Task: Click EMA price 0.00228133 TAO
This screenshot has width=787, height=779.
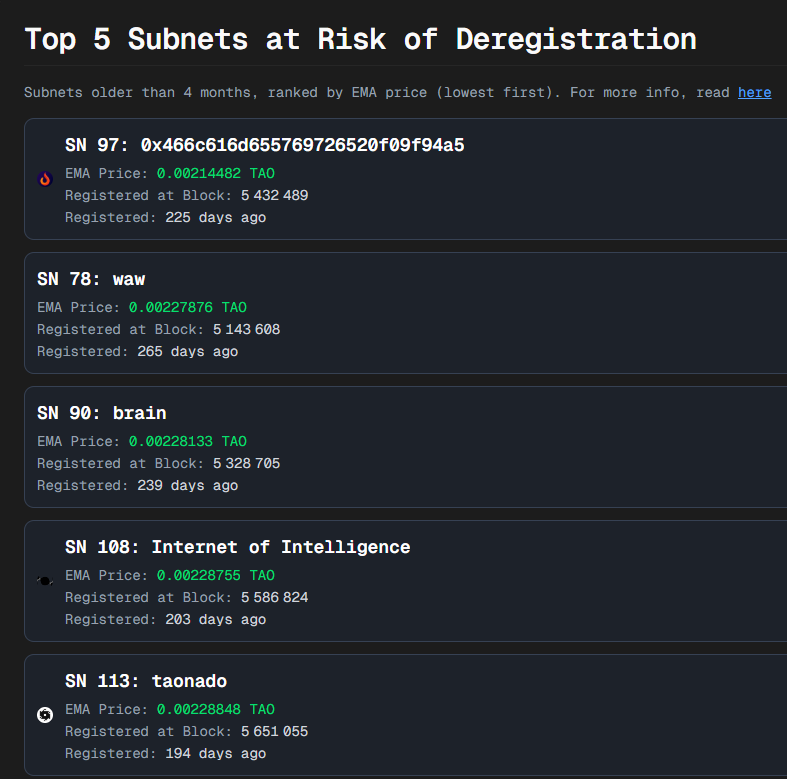Action: [x=187, y=442]
